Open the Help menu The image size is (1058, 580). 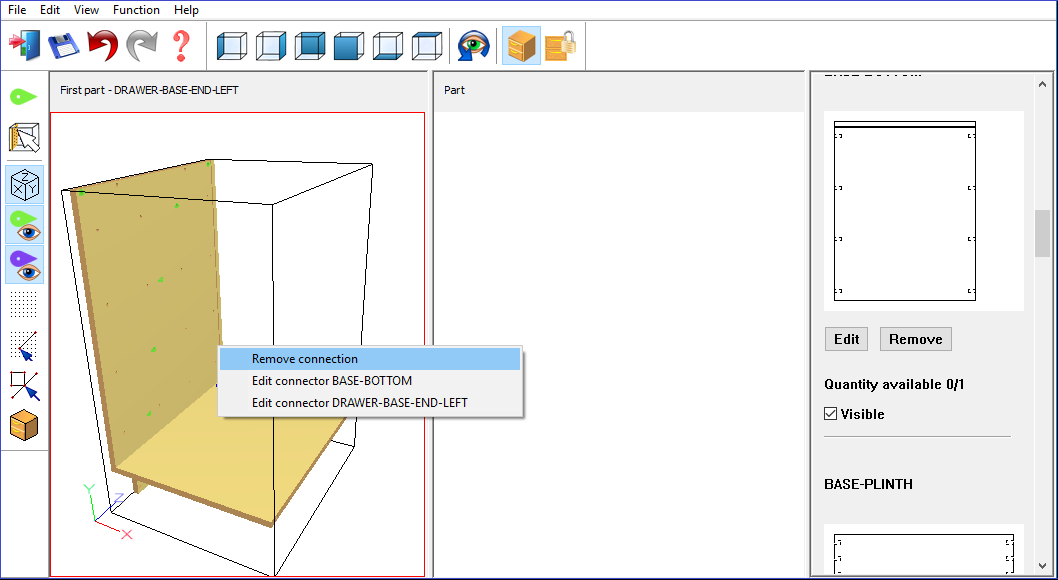[x=186, y=9]
